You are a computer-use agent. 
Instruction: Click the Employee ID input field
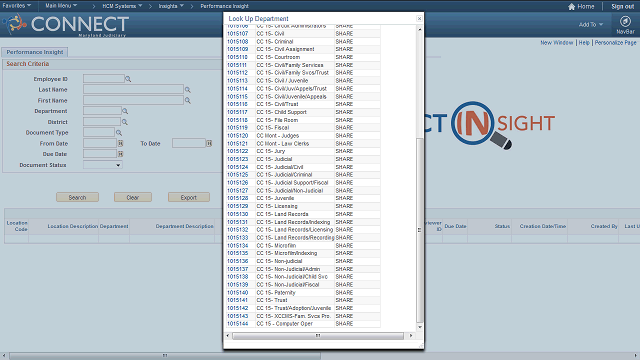click(x=104, y=79)
